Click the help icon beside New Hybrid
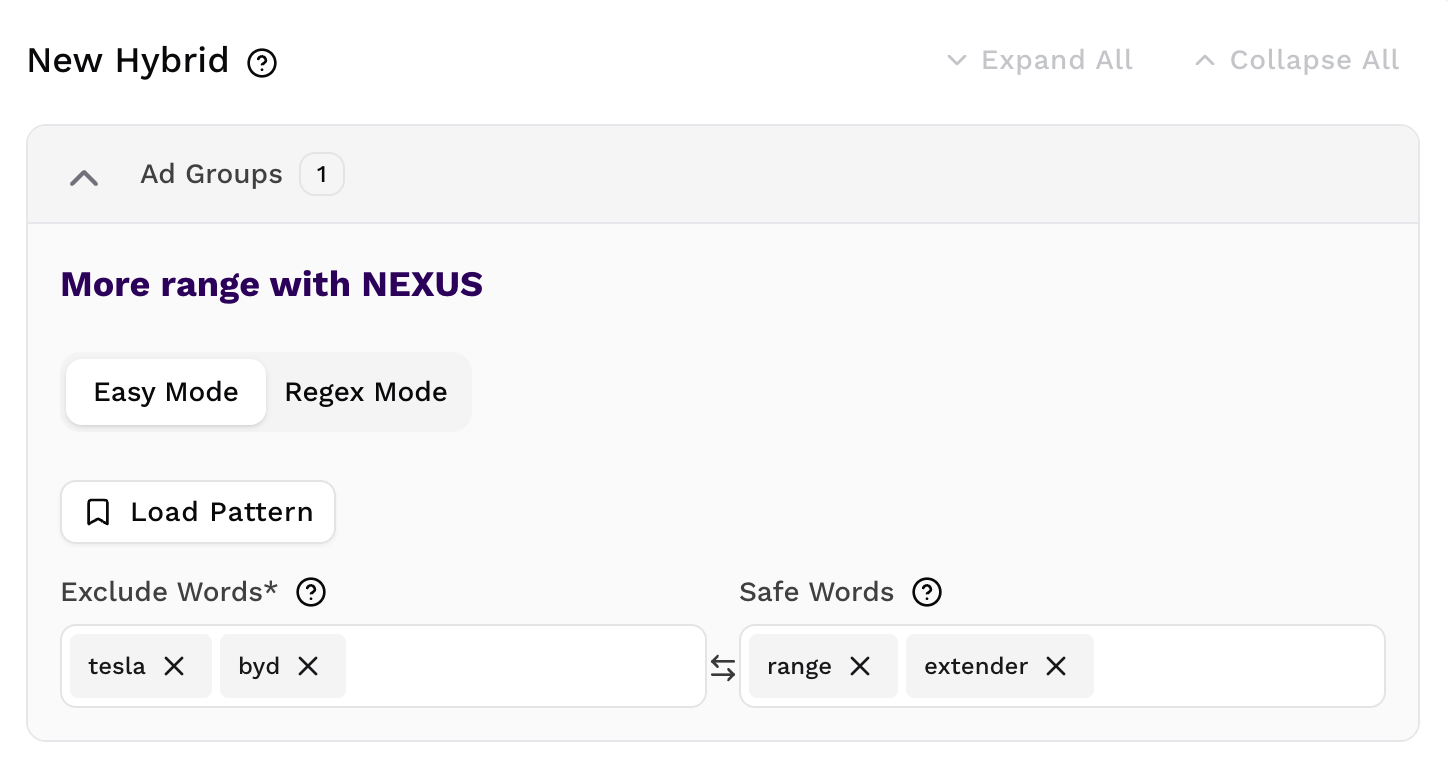Screen dimensions: 1448x768 tap(262, 63)
